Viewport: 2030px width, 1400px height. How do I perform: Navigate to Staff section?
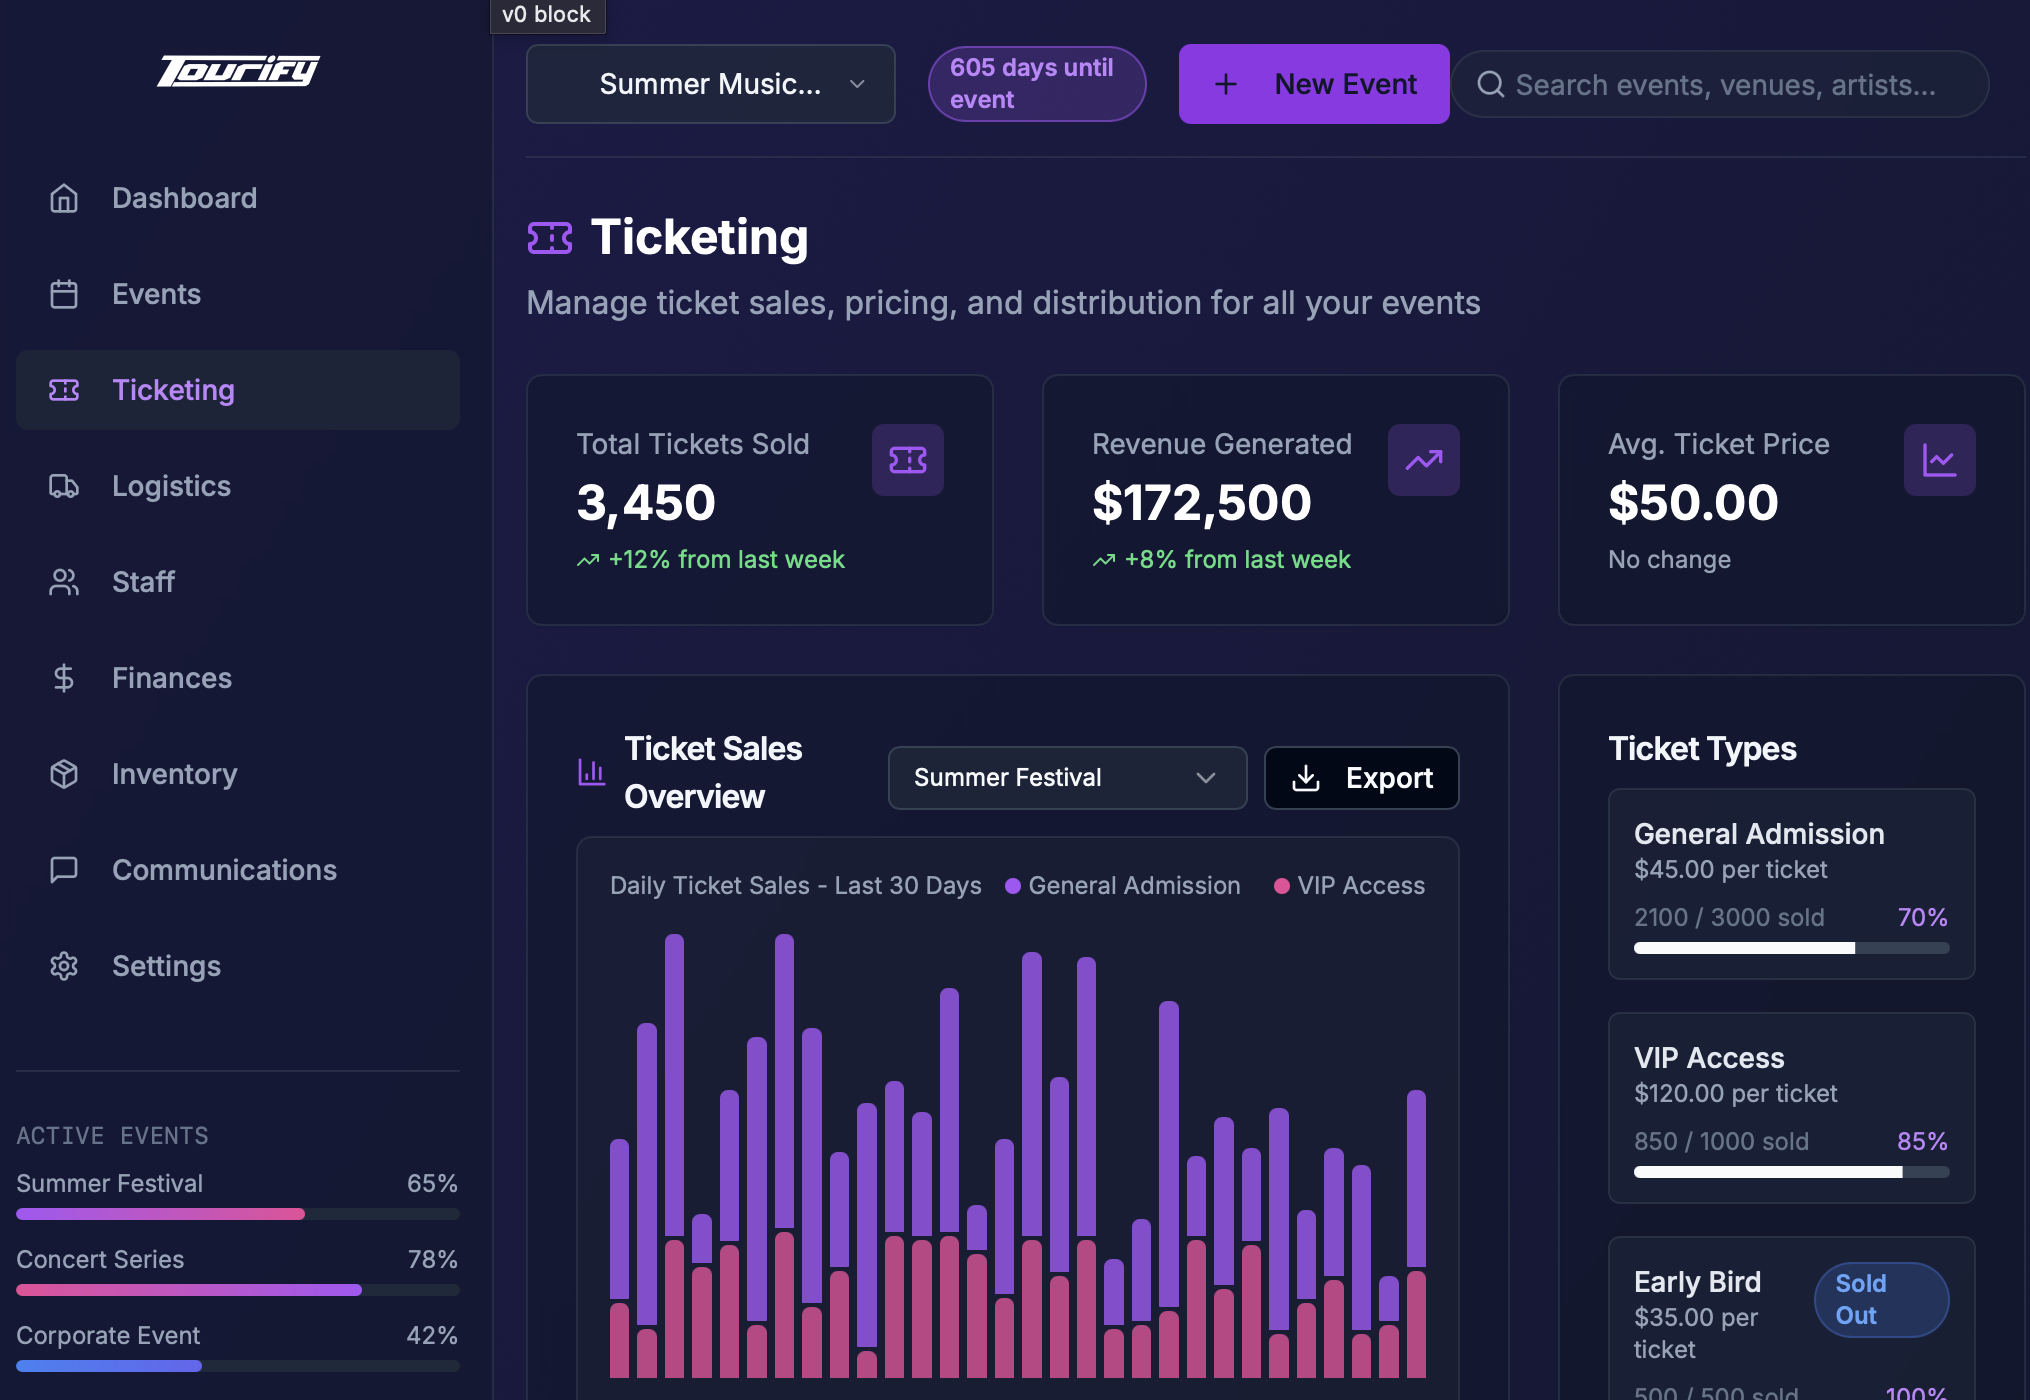tap(238, 582)
